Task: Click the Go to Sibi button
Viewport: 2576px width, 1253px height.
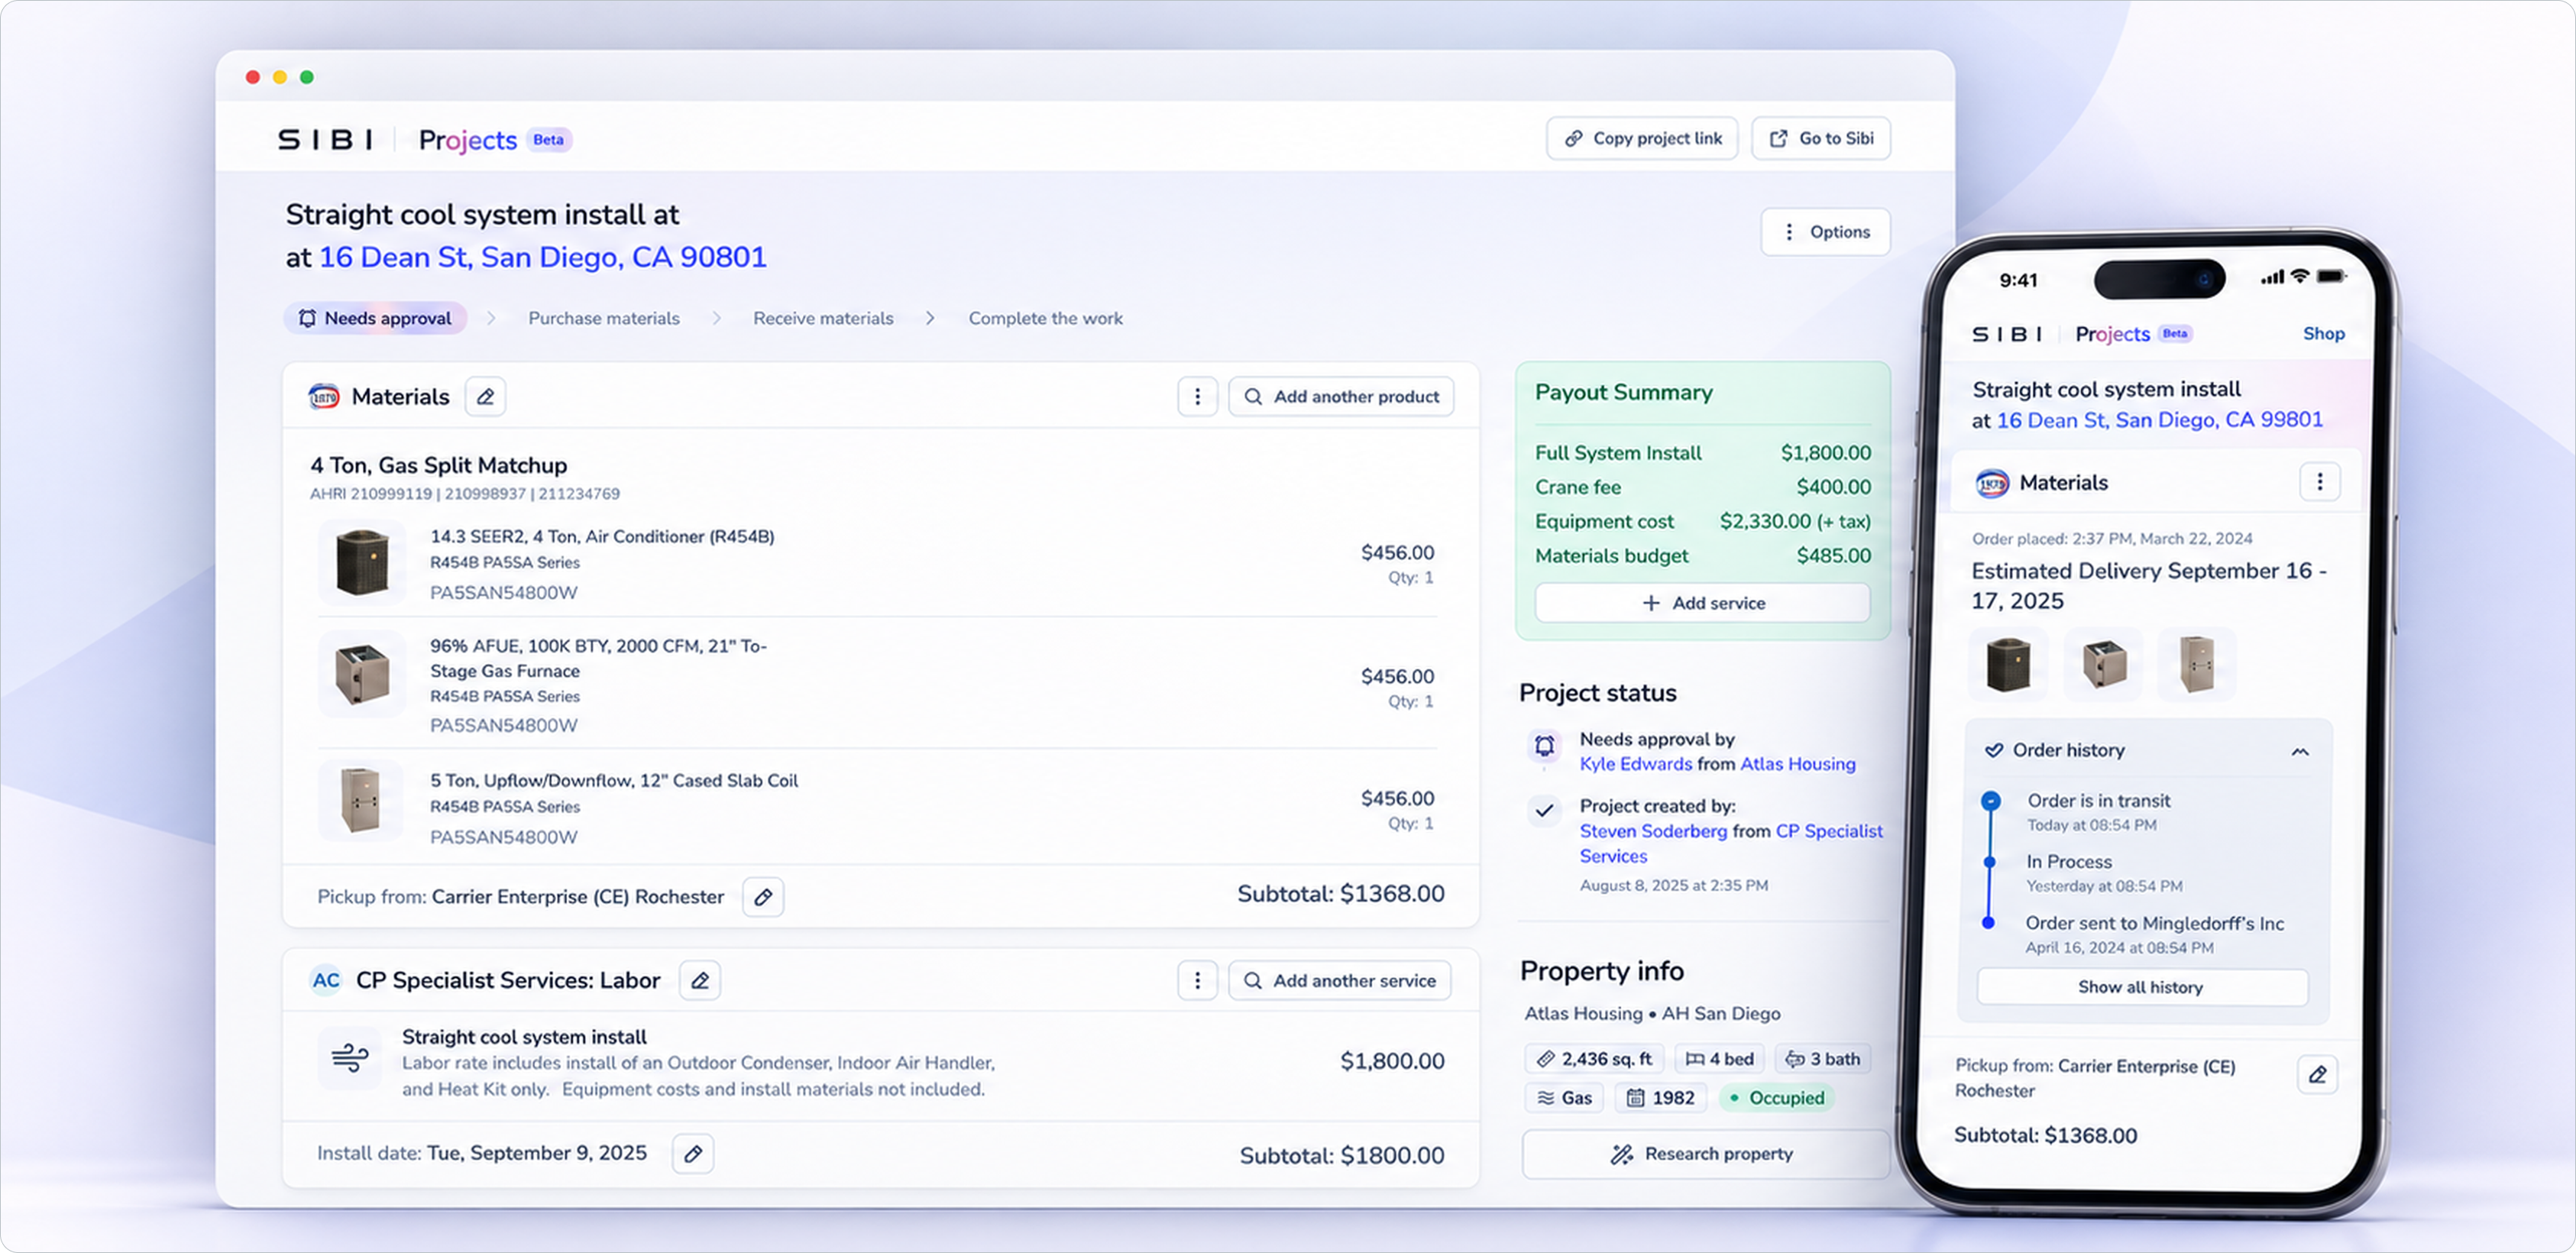Action: point(1821,138)
